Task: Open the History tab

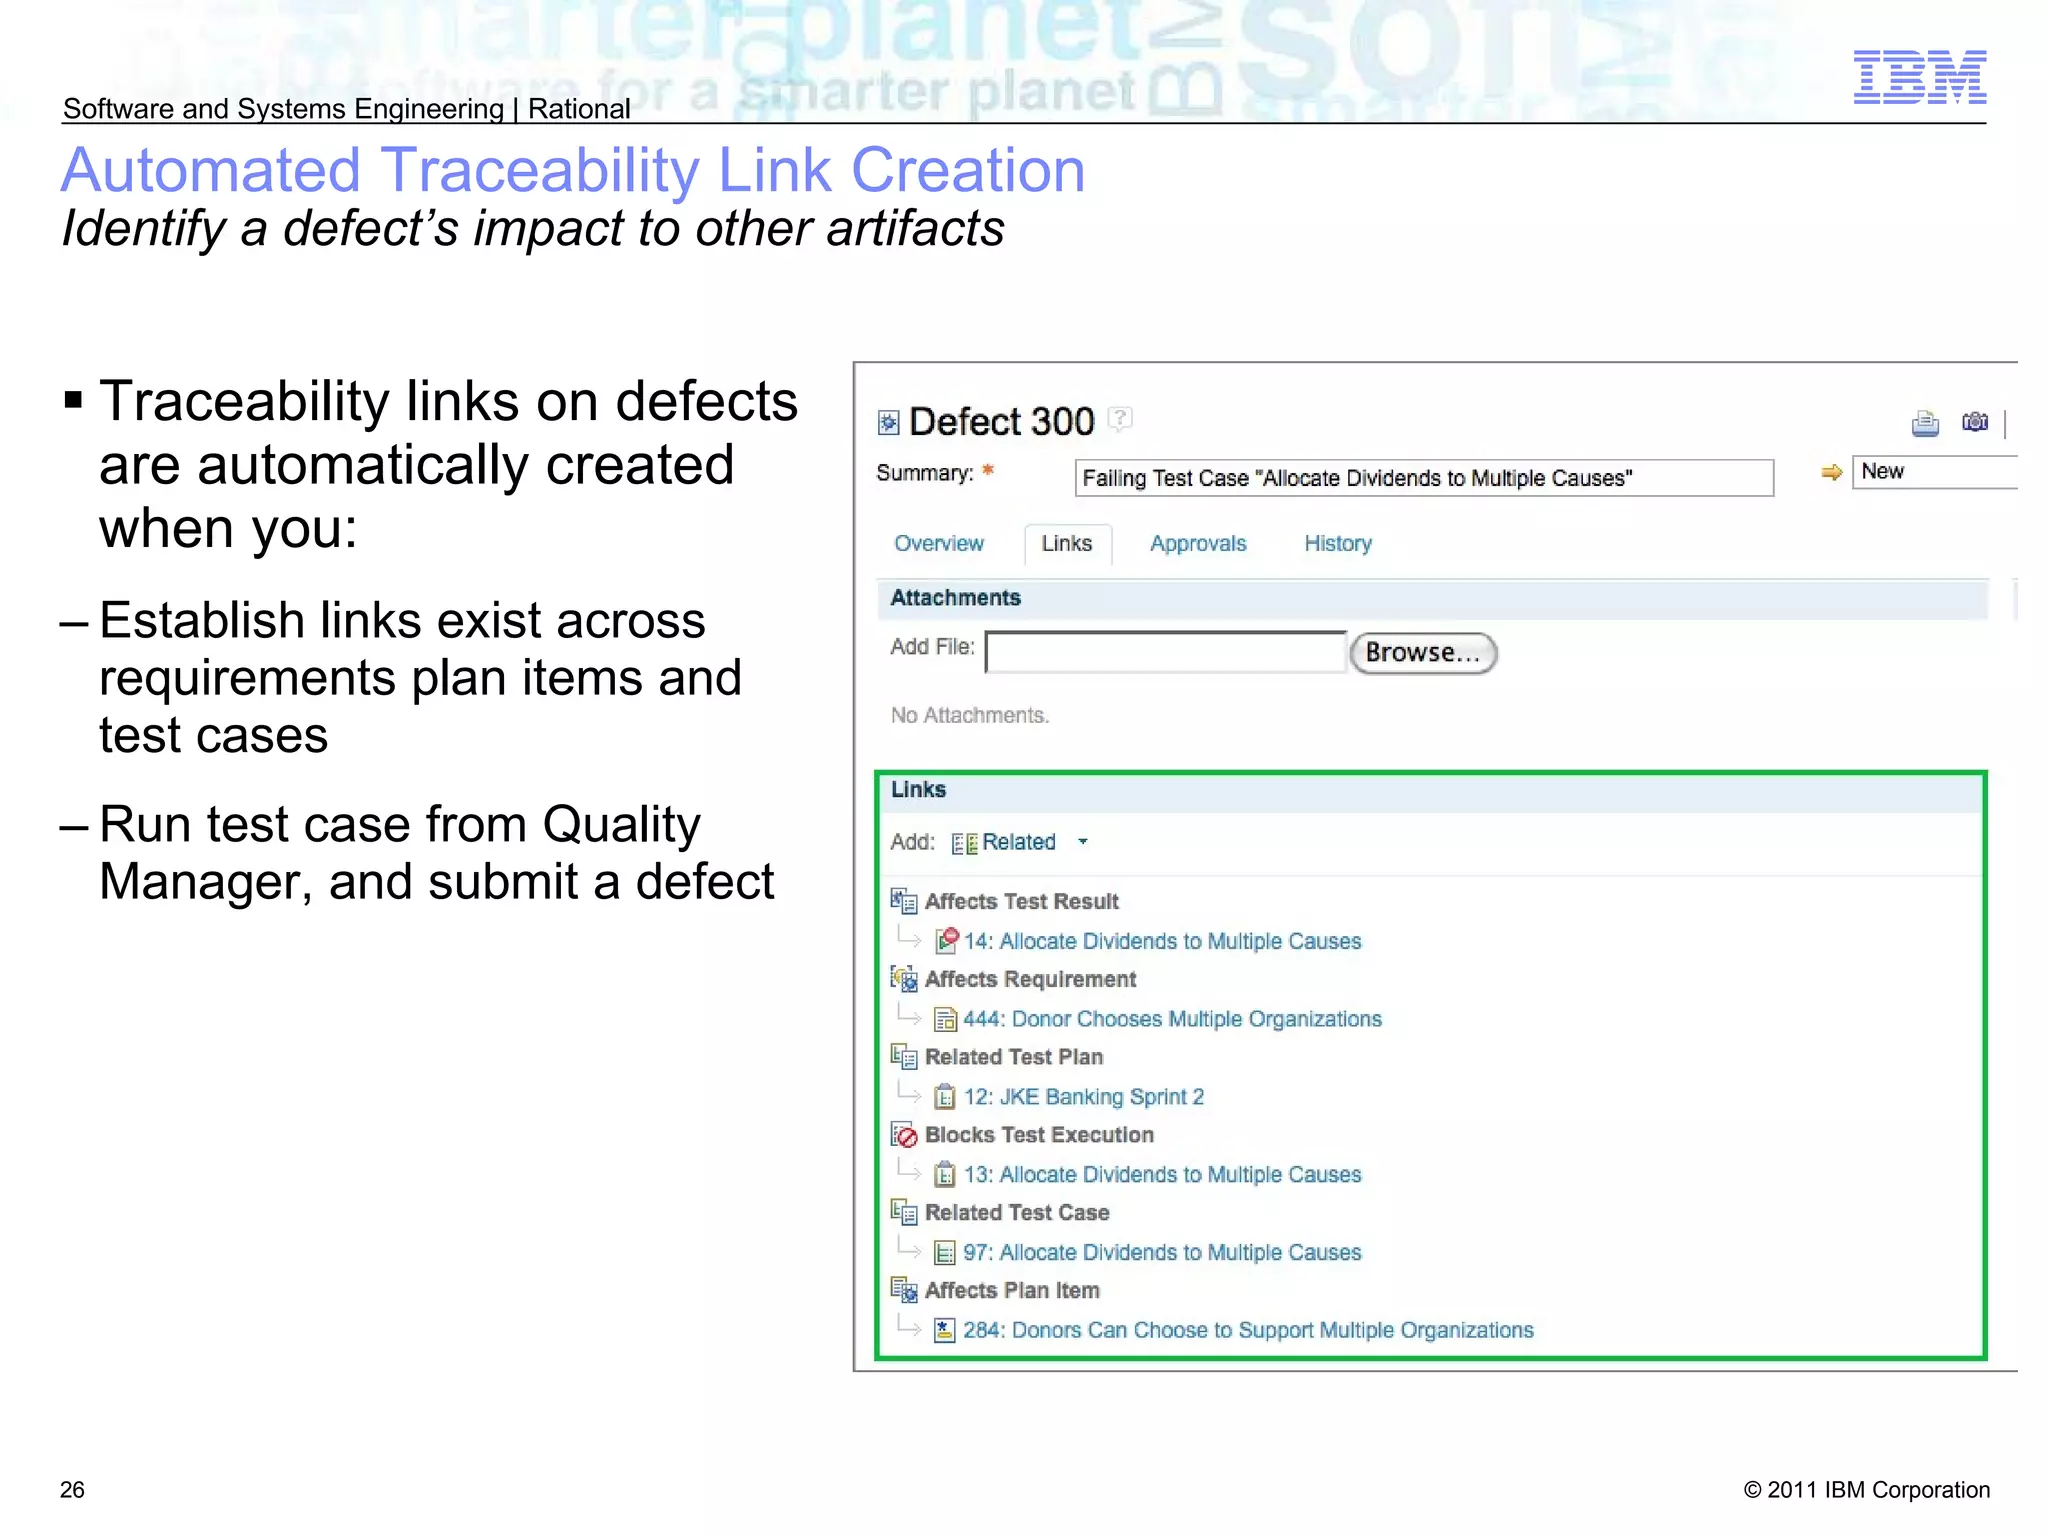Action: click(1338, 543)
